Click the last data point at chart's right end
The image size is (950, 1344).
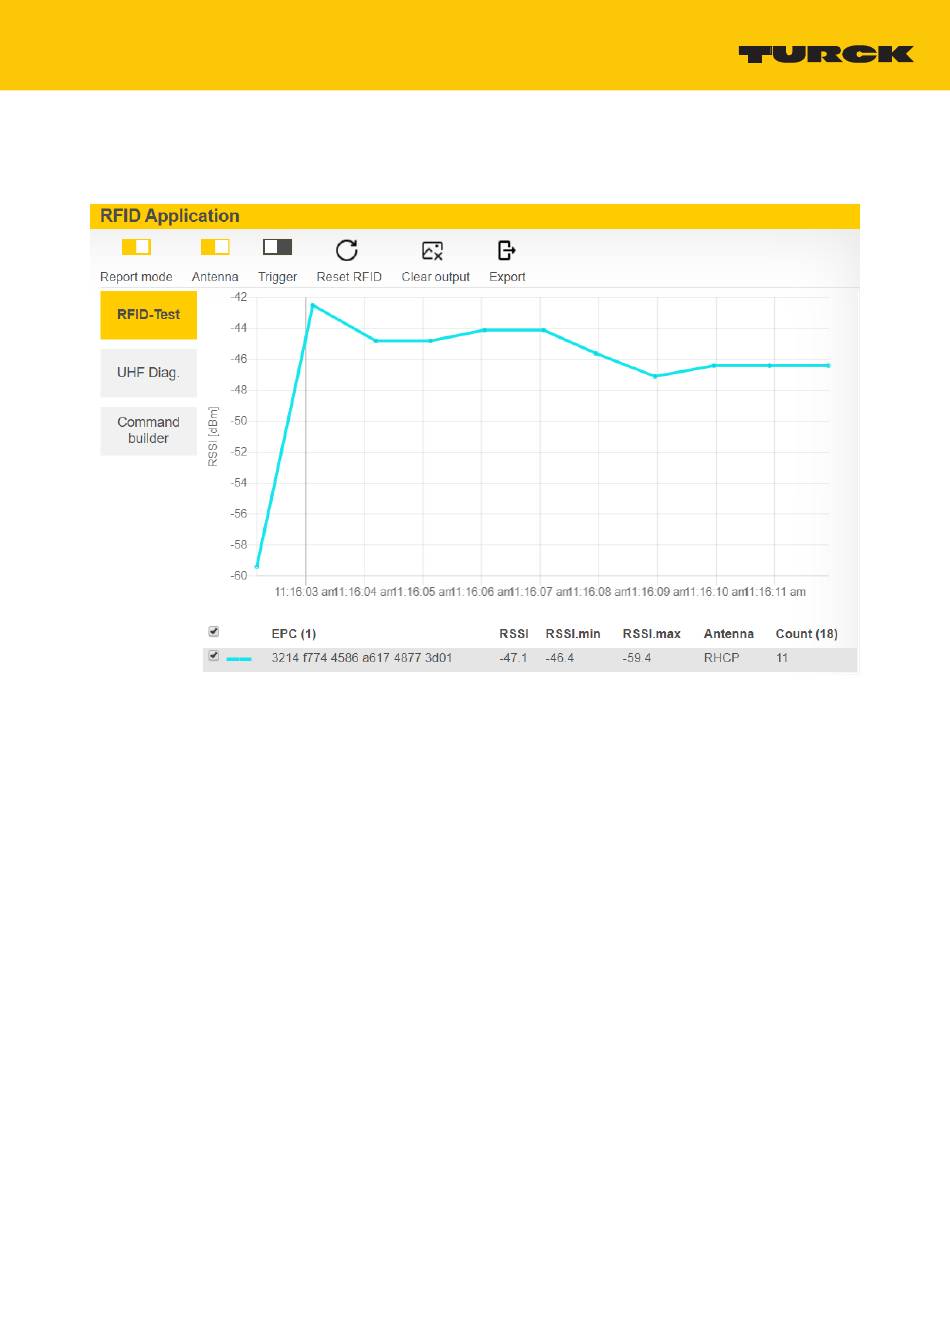tap(828, 366)
